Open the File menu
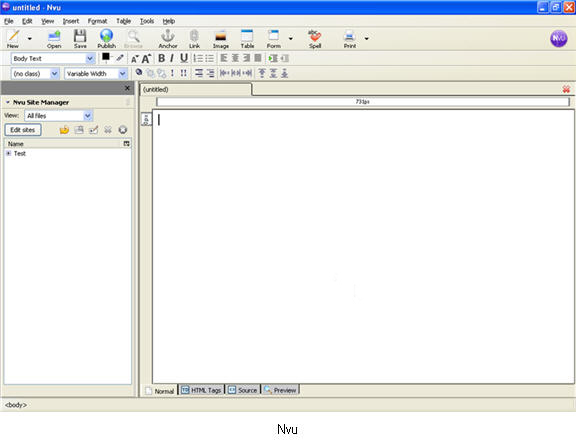The height and width of the screenshot is (446, 576). point(9,21)
